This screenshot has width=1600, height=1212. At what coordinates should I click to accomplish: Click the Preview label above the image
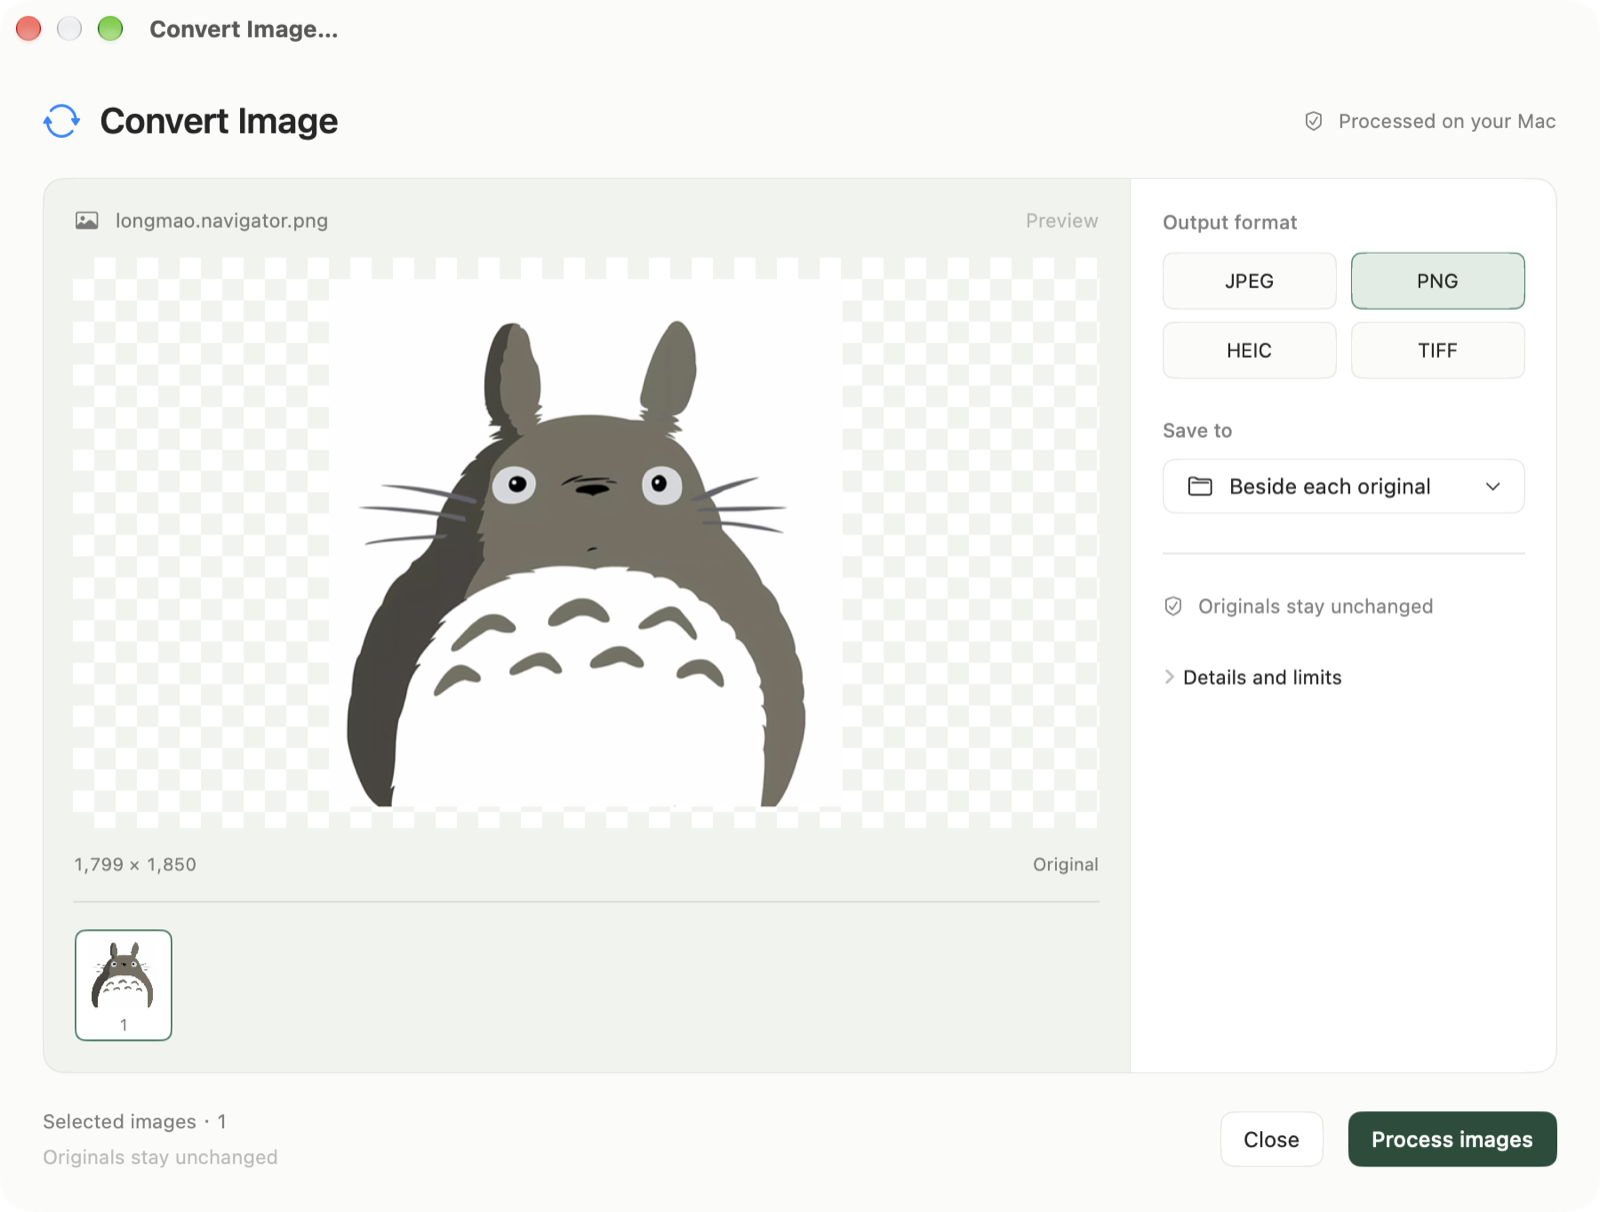[x=1061, y=220]
